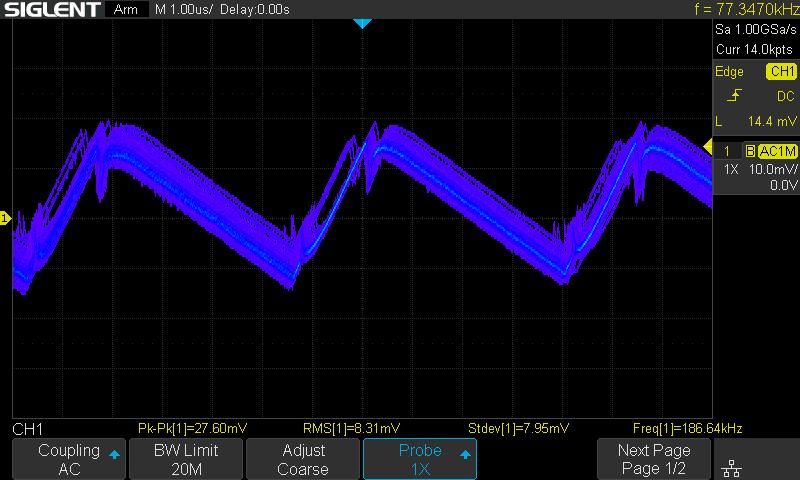Click the M 1.00us/ timebase readout
Viewport: 800px width, 480px height.
pyautogui.click(x=184, y=9)
